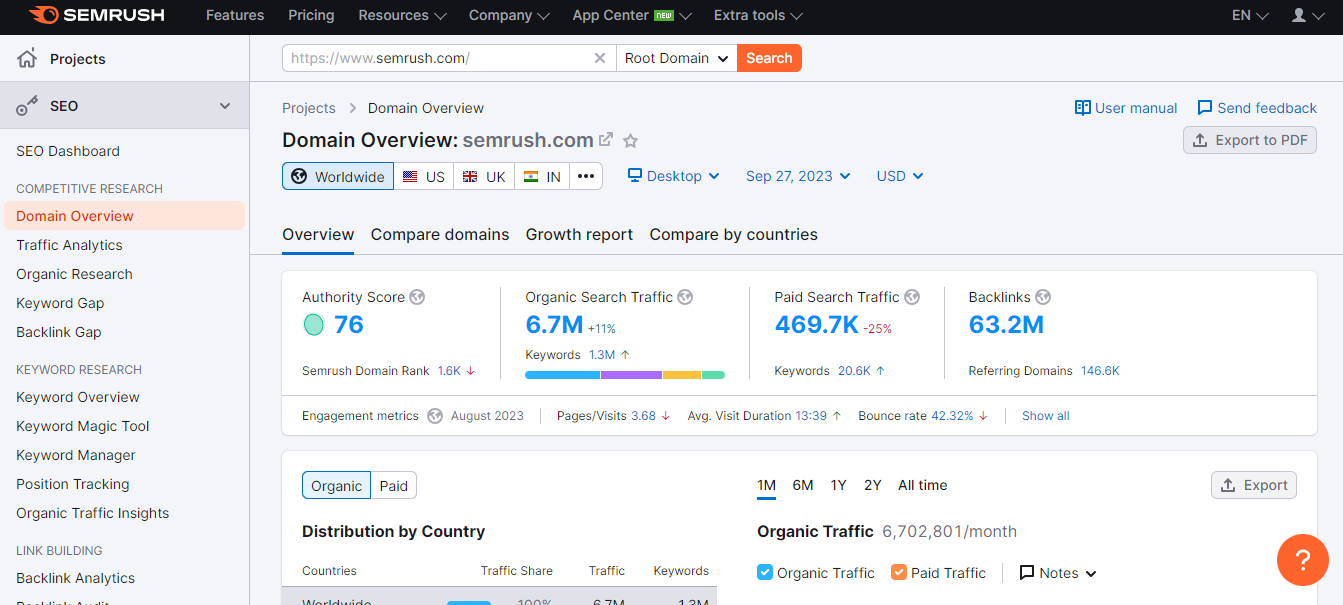
Task: Select IN country filter
Action: pos(542,176)
